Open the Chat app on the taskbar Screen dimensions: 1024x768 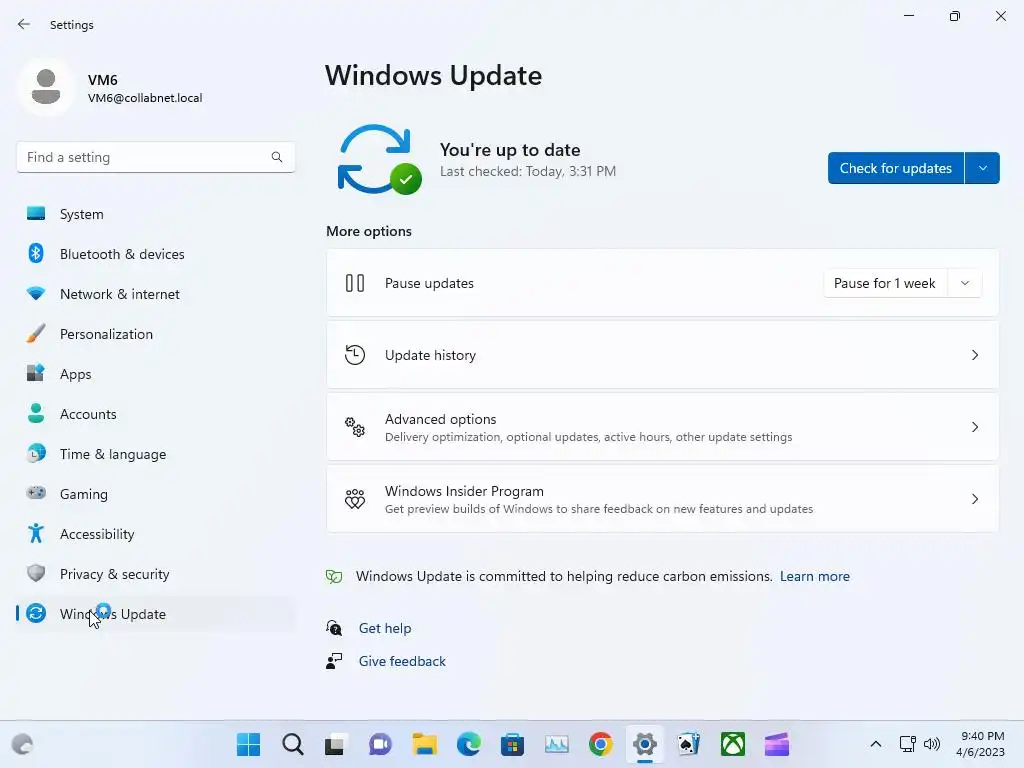pos(380,744)
